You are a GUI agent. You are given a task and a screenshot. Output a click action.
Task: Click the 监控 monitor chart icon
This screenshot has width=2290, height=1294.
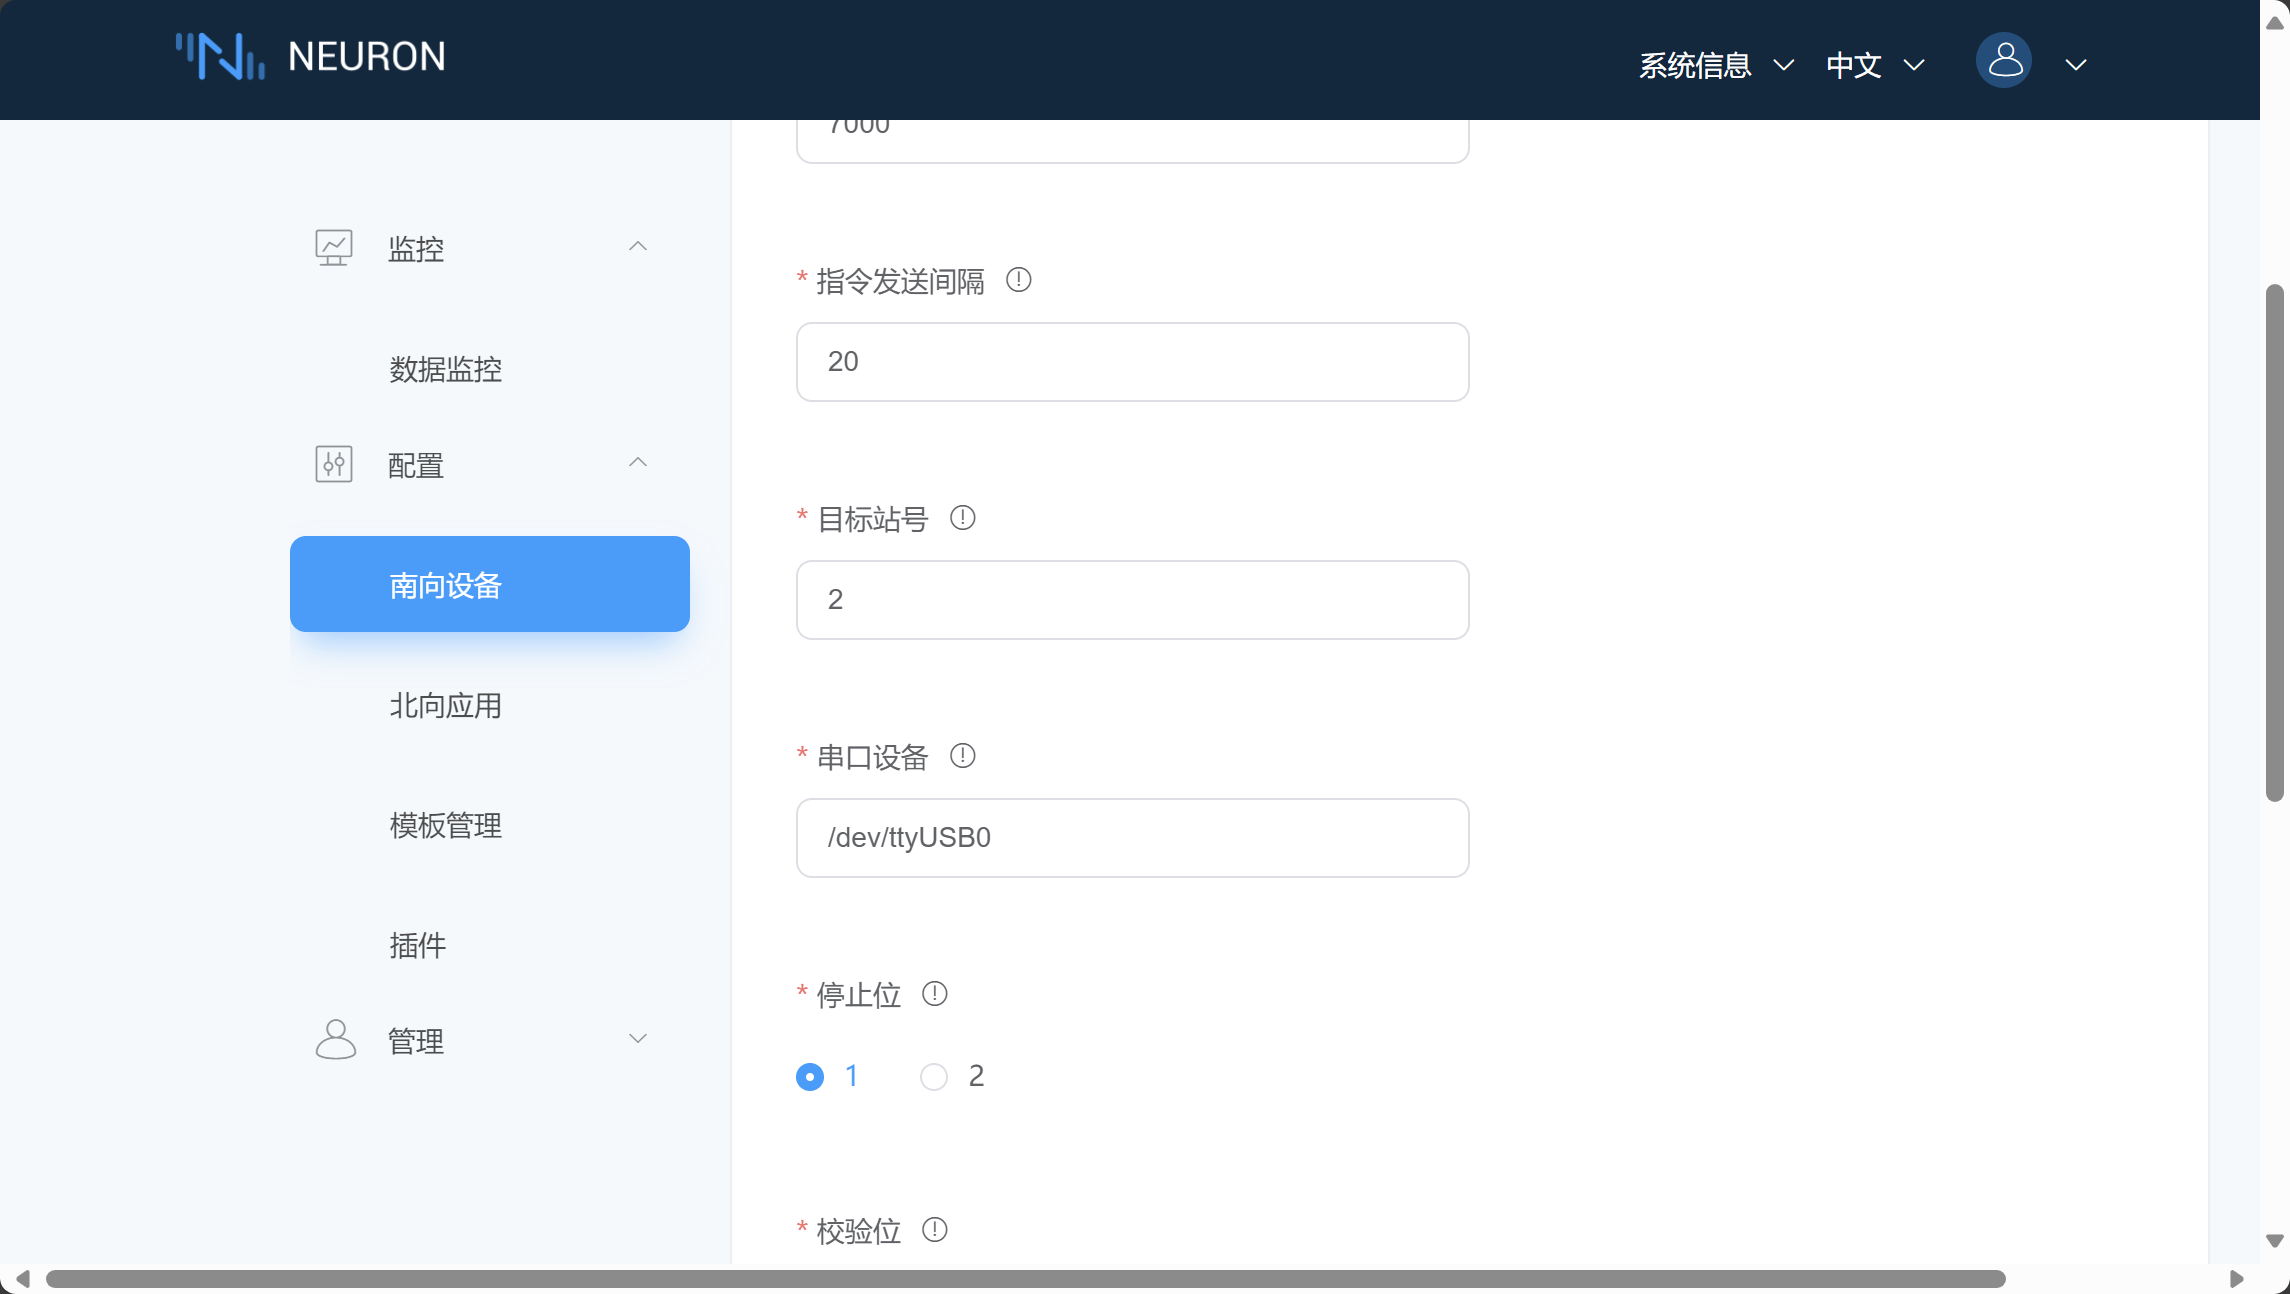[x=334, y=247]
